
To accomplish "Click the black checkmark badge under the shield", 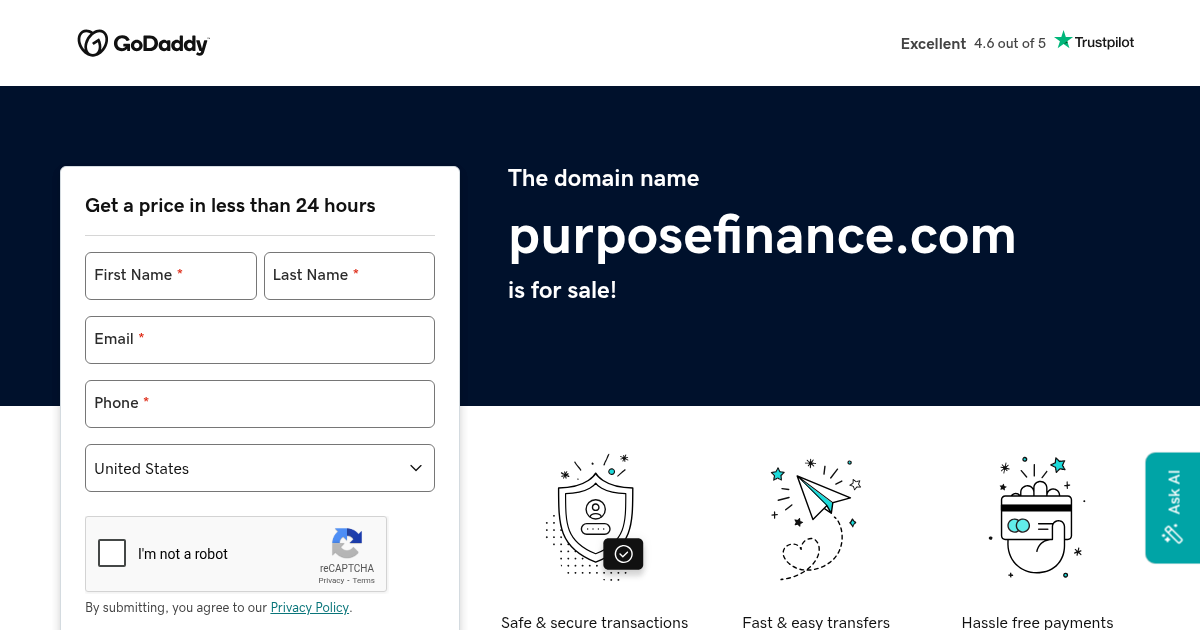I will (623, 554).
